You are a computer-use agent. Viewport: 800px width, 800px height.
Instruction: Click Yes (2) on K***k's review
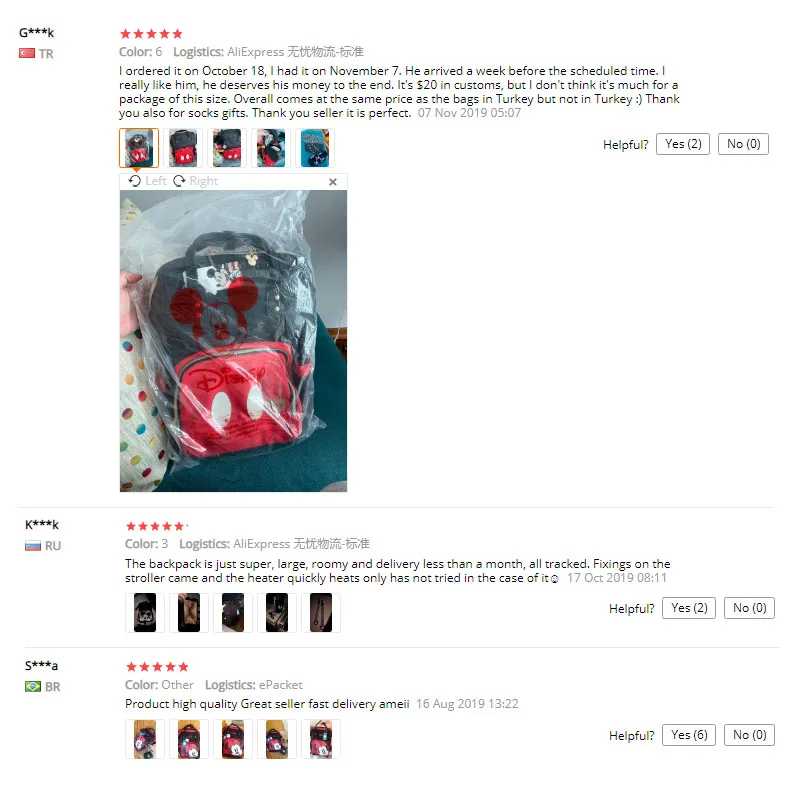coord(689,608)
